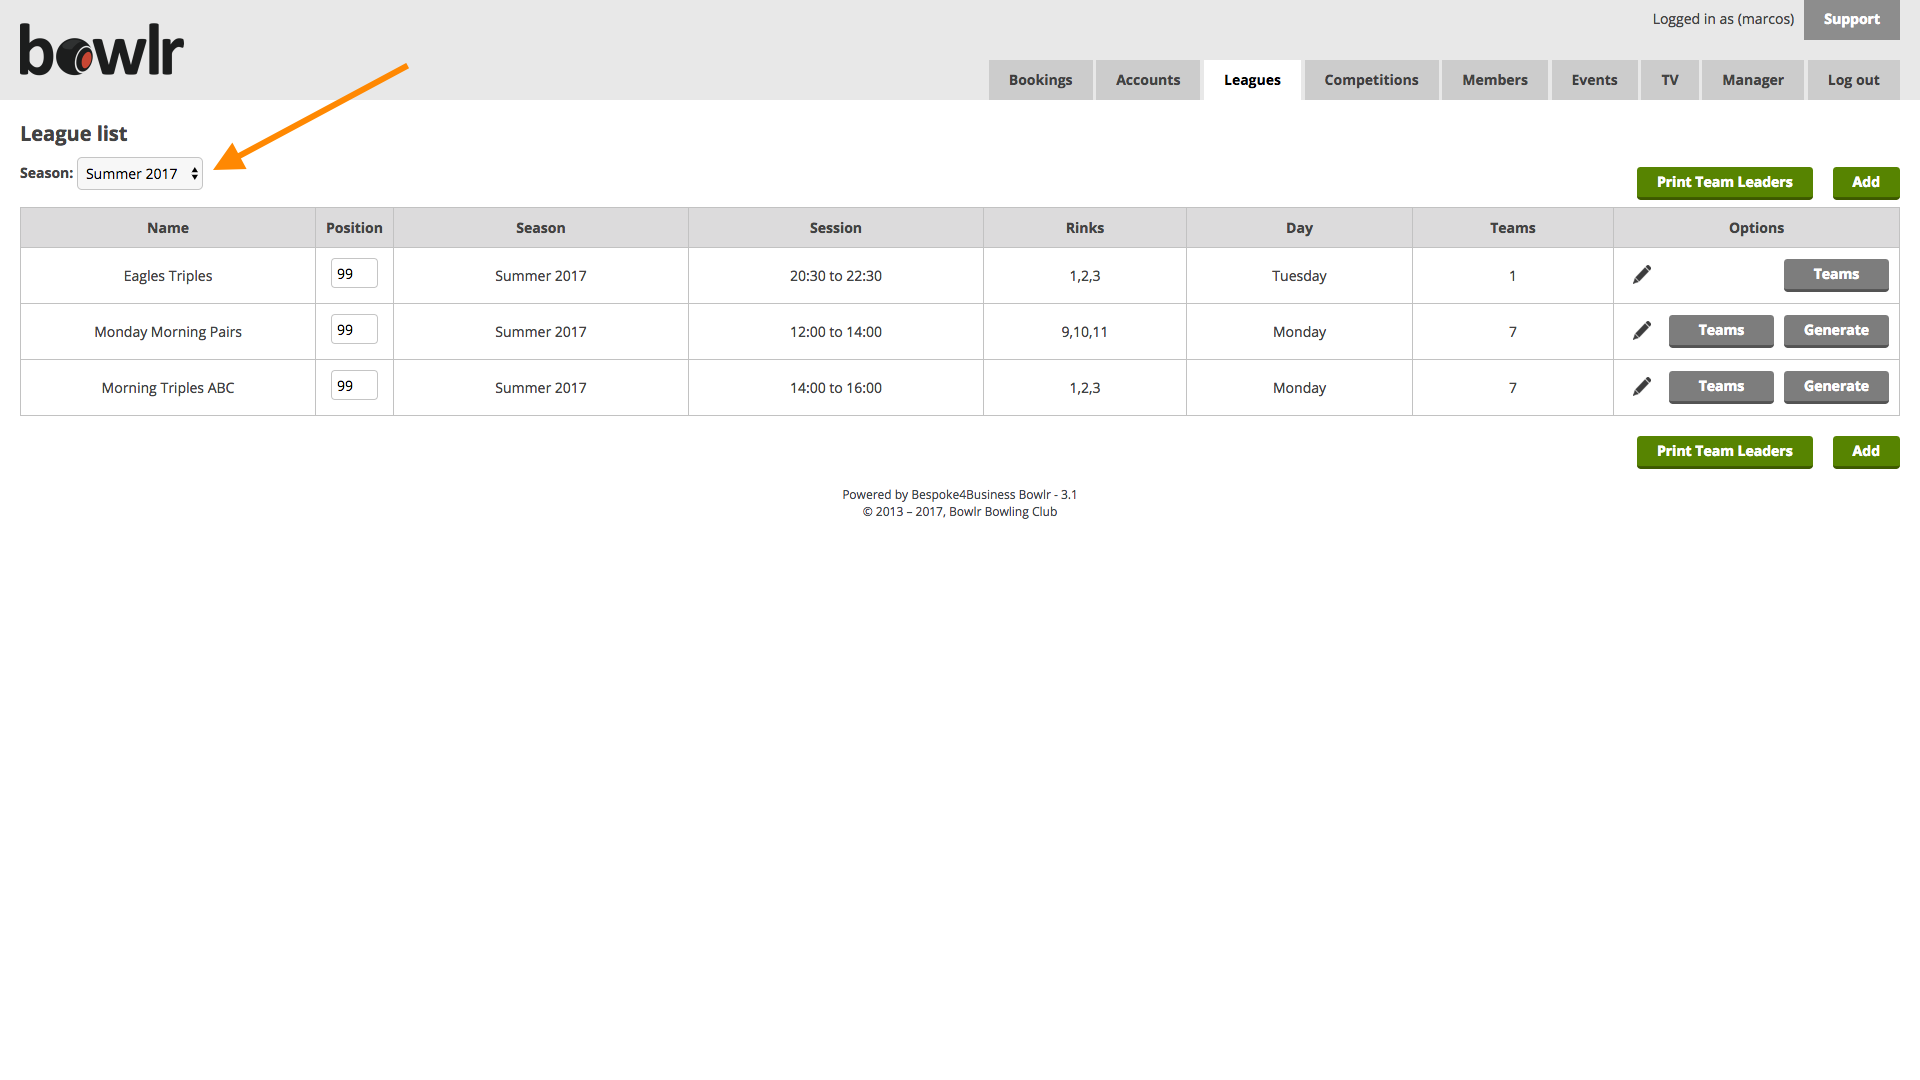Click the Options column header

[1756, 228]
